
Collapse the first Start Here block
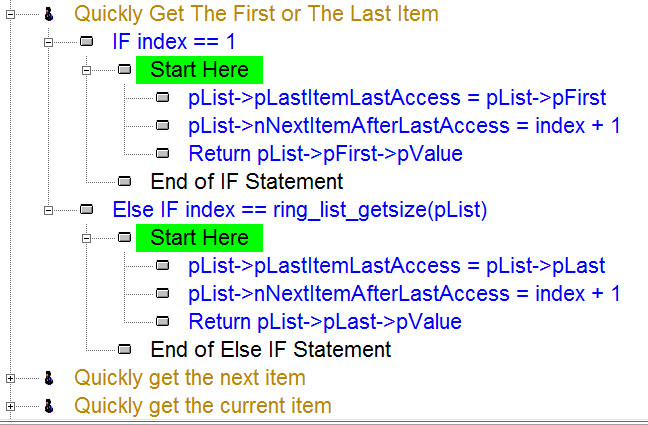[x=86, y=70]
